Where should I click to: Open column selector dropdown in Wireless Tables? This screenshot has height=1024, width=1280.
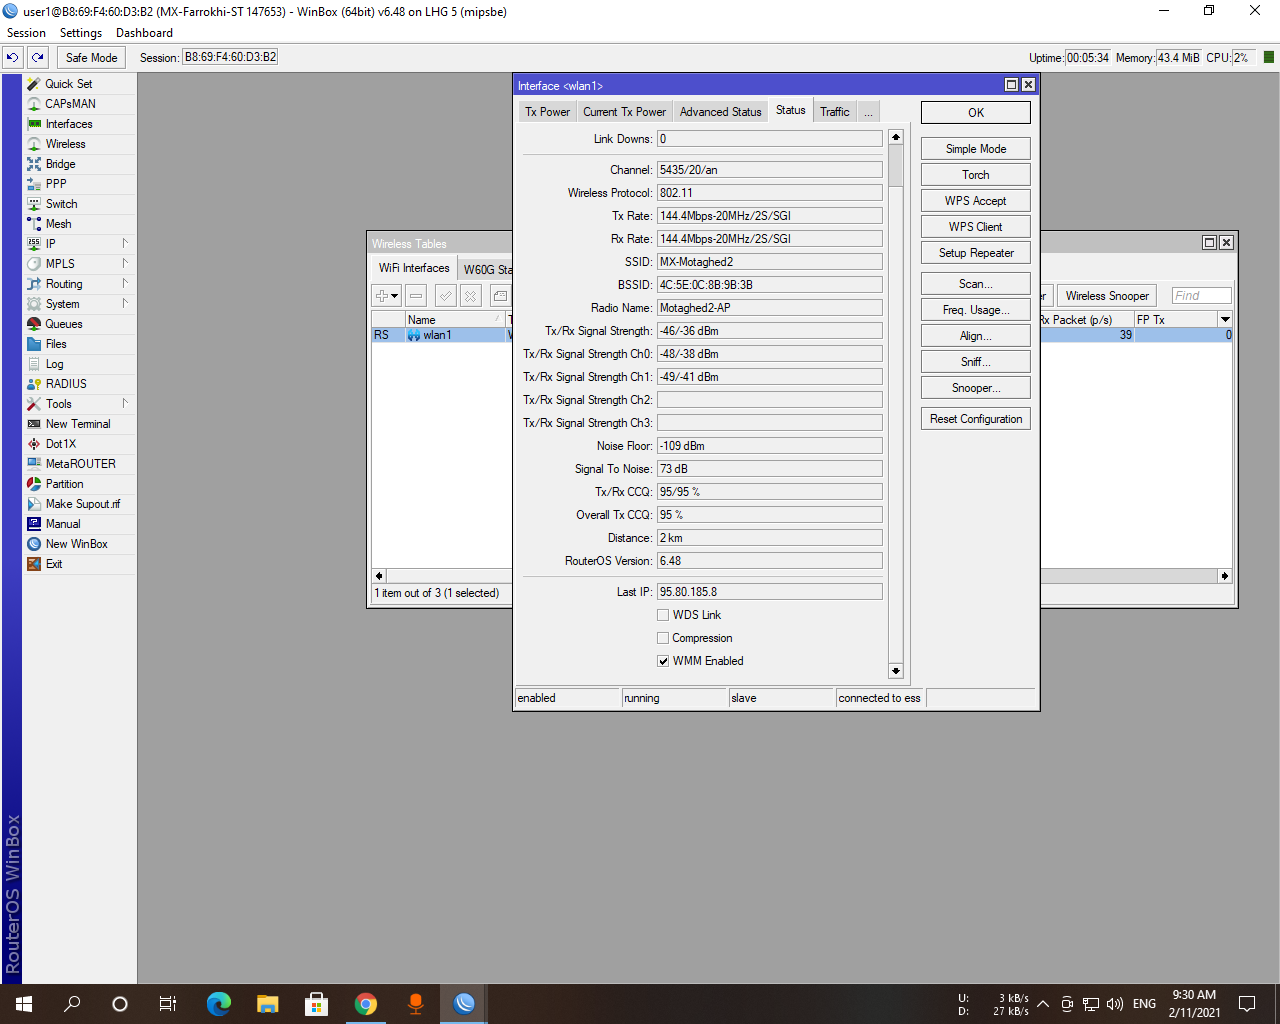coord(1225,319)
